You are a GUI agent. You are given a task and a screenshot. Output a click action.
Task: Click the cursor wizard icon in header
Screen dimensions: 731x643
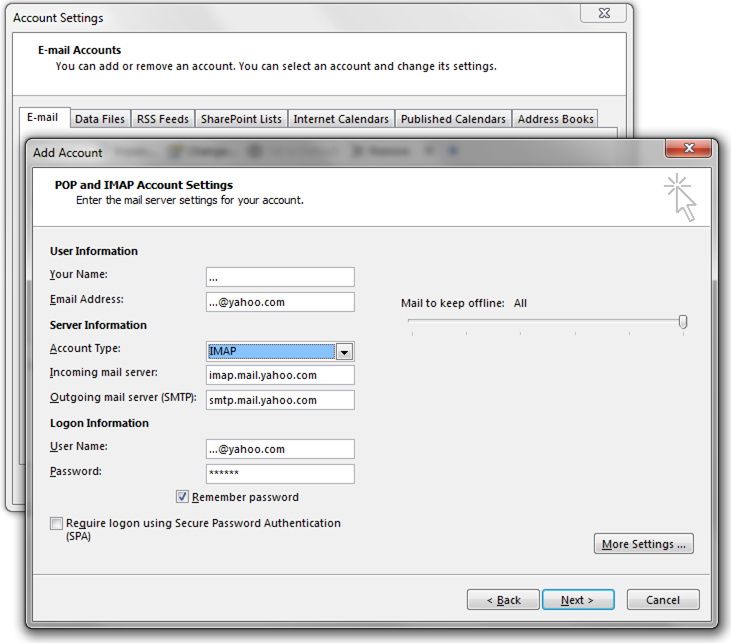pos(680,196)
